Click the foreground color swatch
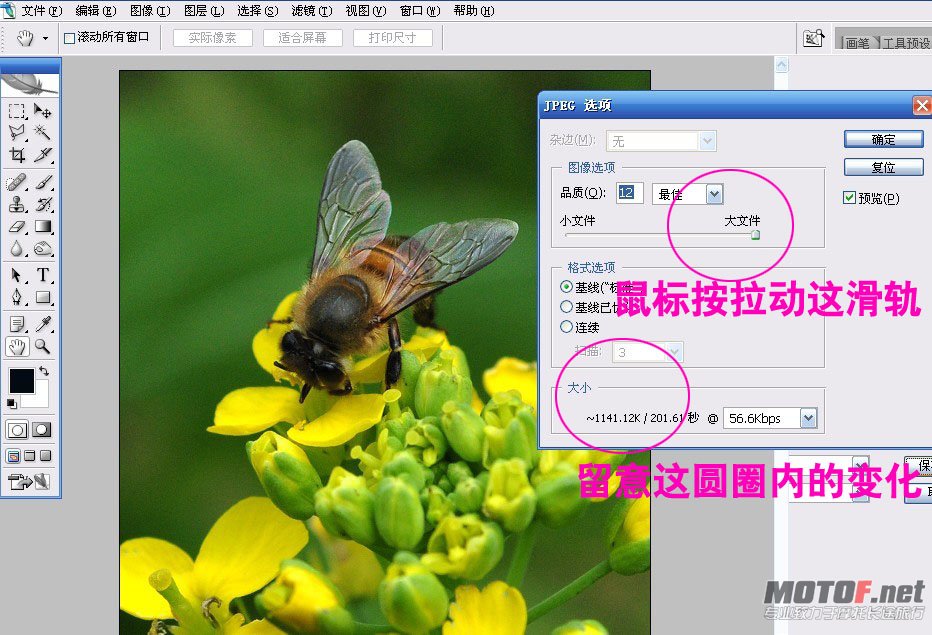 21,381
